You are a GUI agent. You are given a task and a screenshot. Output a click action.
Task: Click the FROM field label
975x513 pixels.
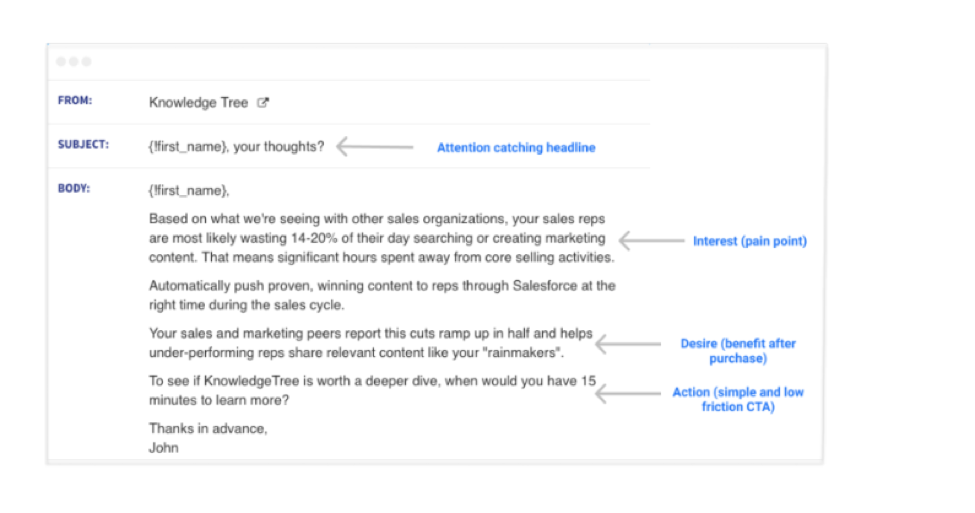[x=74, y=101]
